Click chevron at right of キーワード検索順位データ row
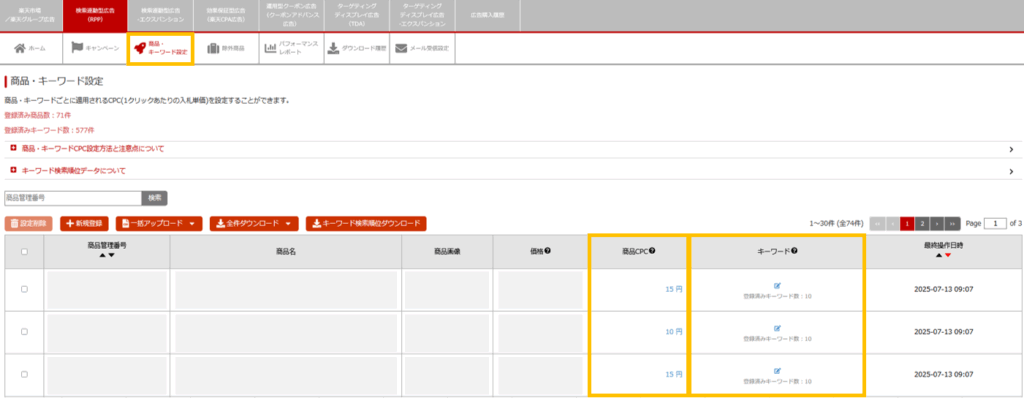Viewport: 1024px width, 398px height. pos(1011,171)
